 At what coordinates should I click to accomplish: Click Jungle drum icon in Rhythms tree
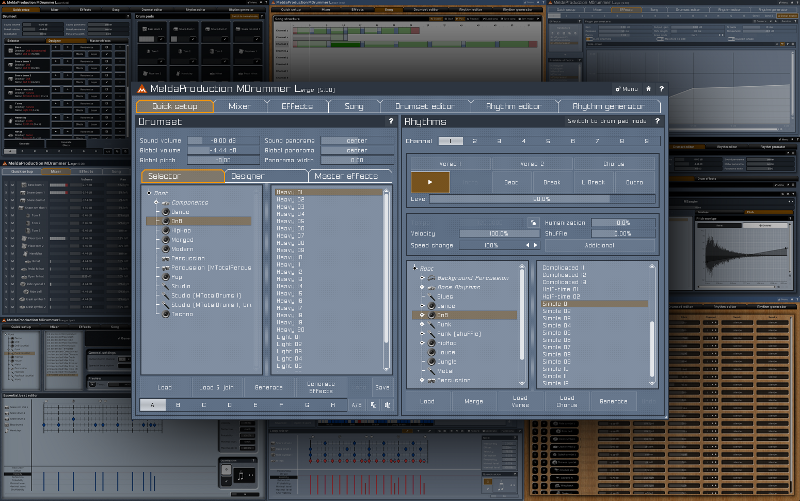[431, 362]
